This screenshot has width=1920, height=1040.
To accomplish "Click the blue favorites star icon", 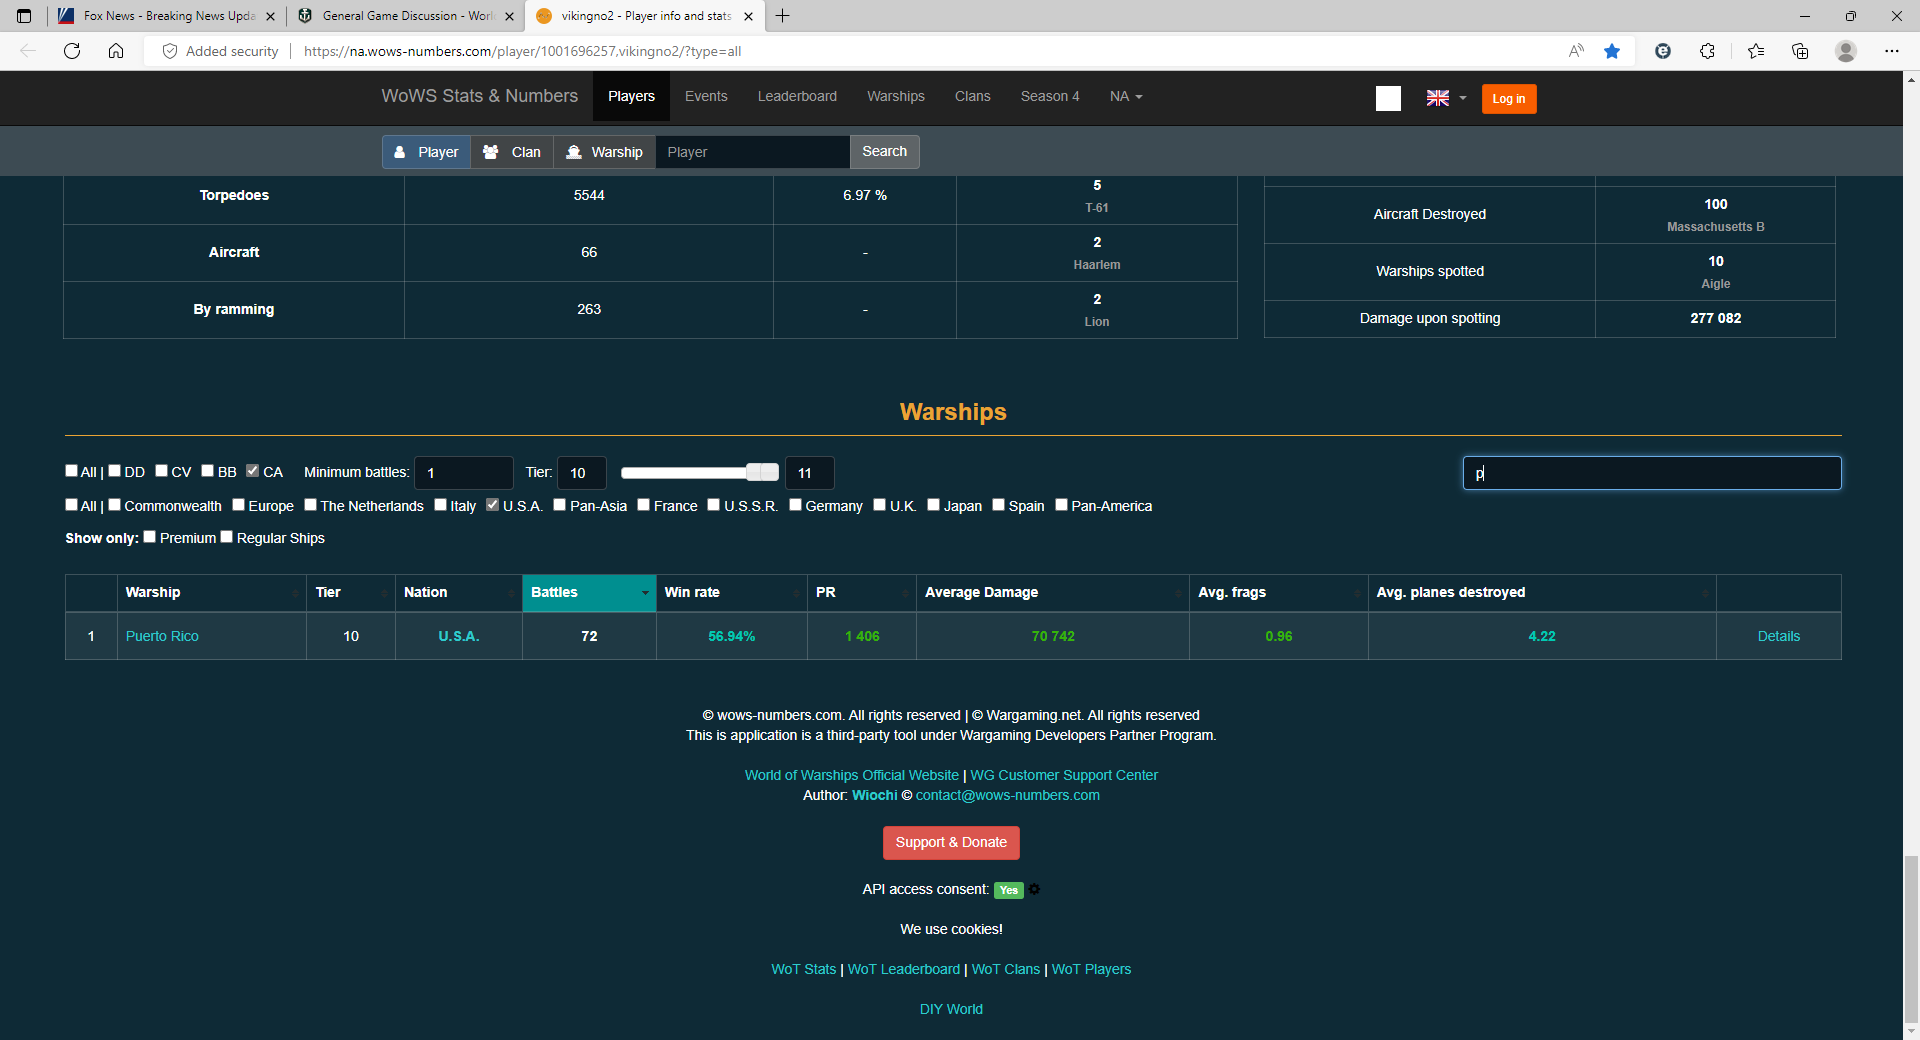I will point(1612,51).
